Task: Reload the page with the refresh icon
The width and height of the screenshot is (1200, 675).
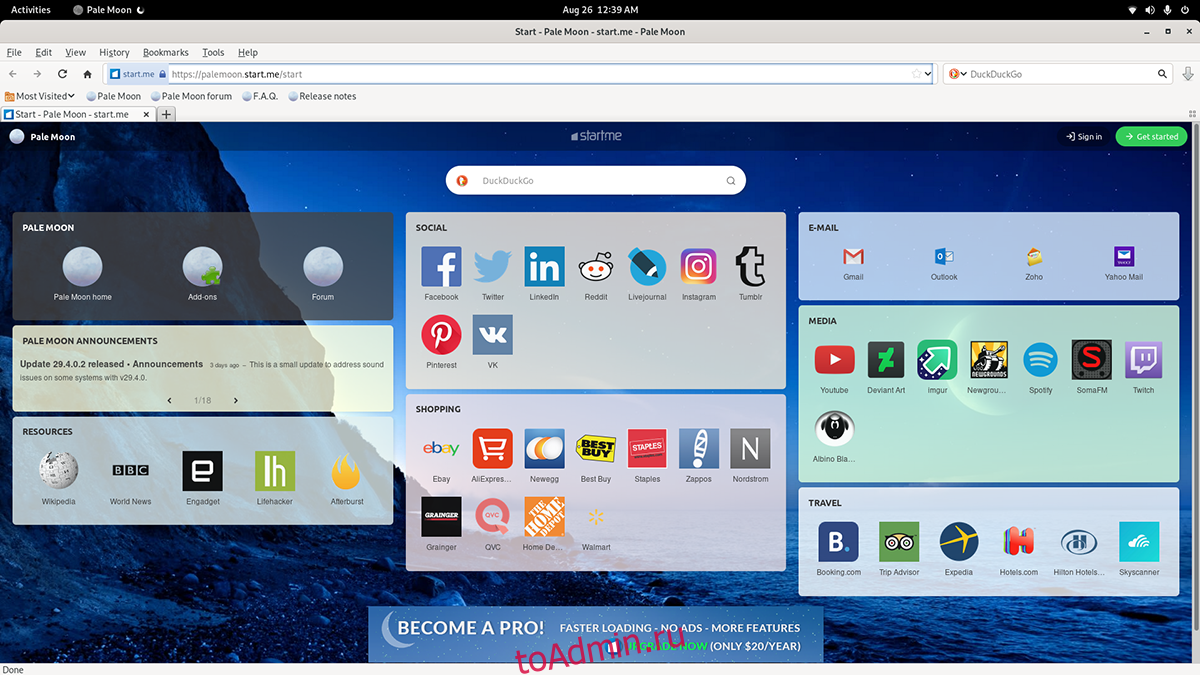Action: [62, 74]
